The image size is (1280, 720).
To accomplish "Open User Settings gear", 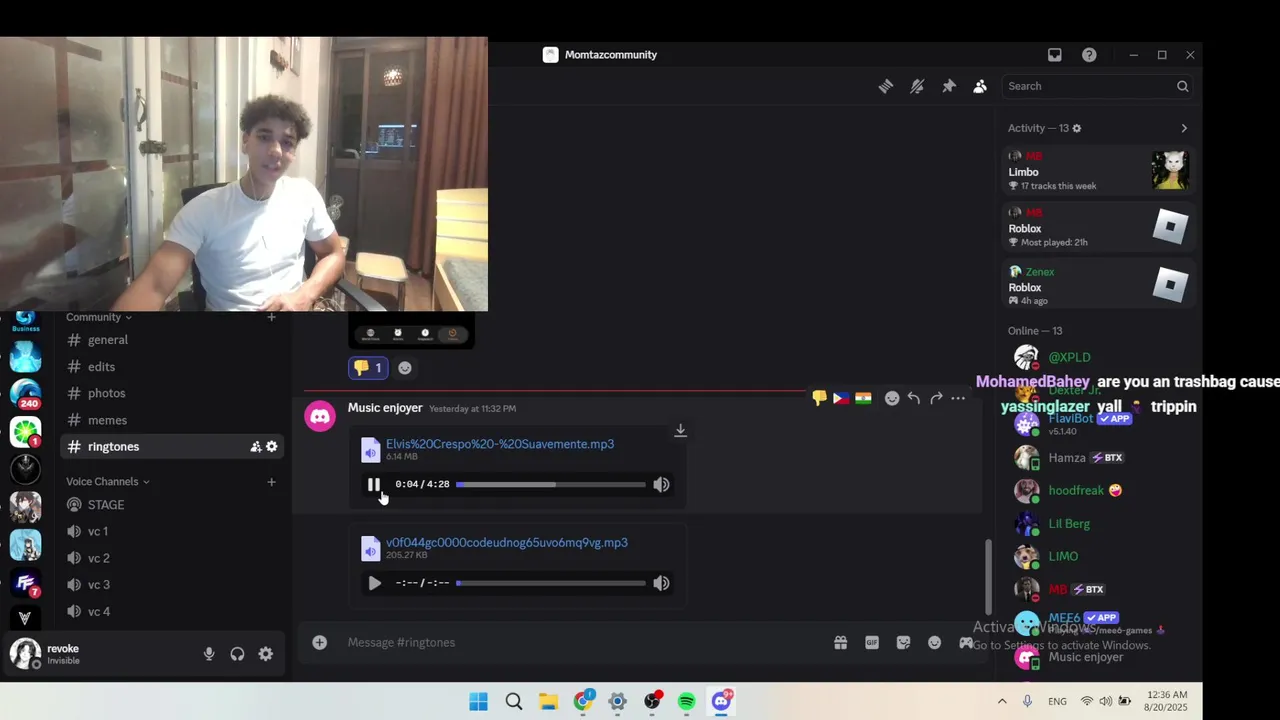I will point(266,654).
